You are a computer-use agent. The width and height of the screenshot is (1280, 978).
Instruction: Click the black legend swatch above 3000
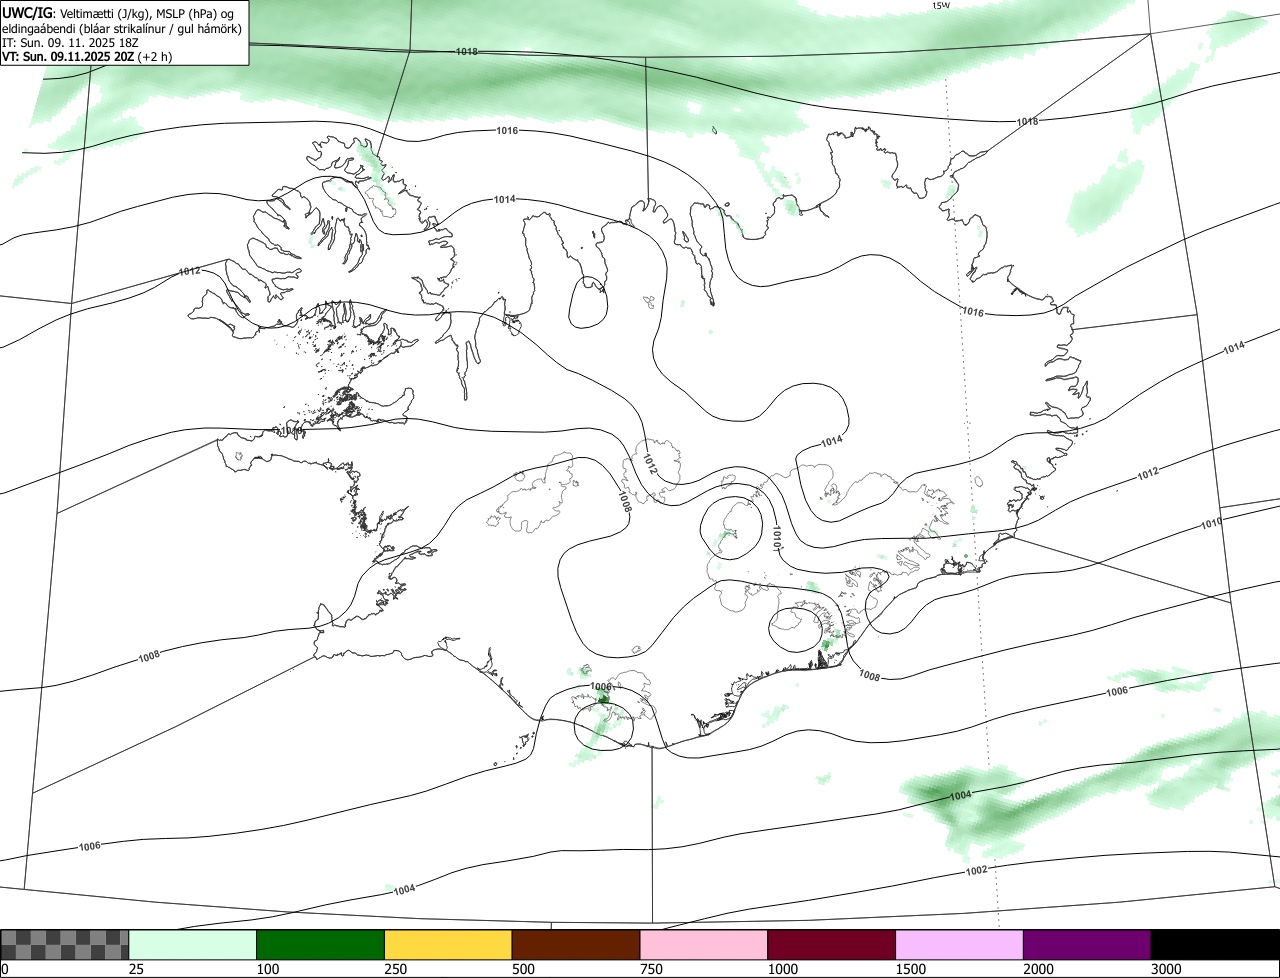(x=1215, y=944)
